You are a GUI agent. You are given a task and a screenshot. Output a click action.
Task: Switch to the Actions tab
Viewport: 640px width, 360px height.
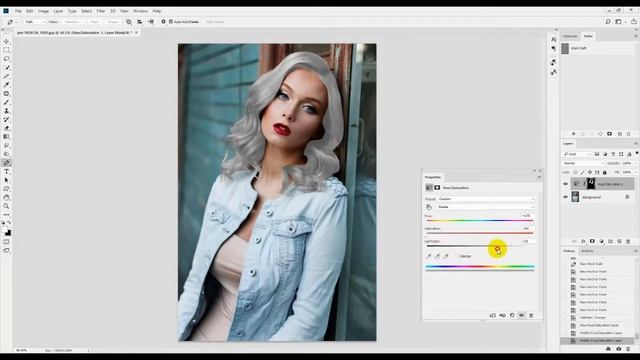[x=587, y=251]
